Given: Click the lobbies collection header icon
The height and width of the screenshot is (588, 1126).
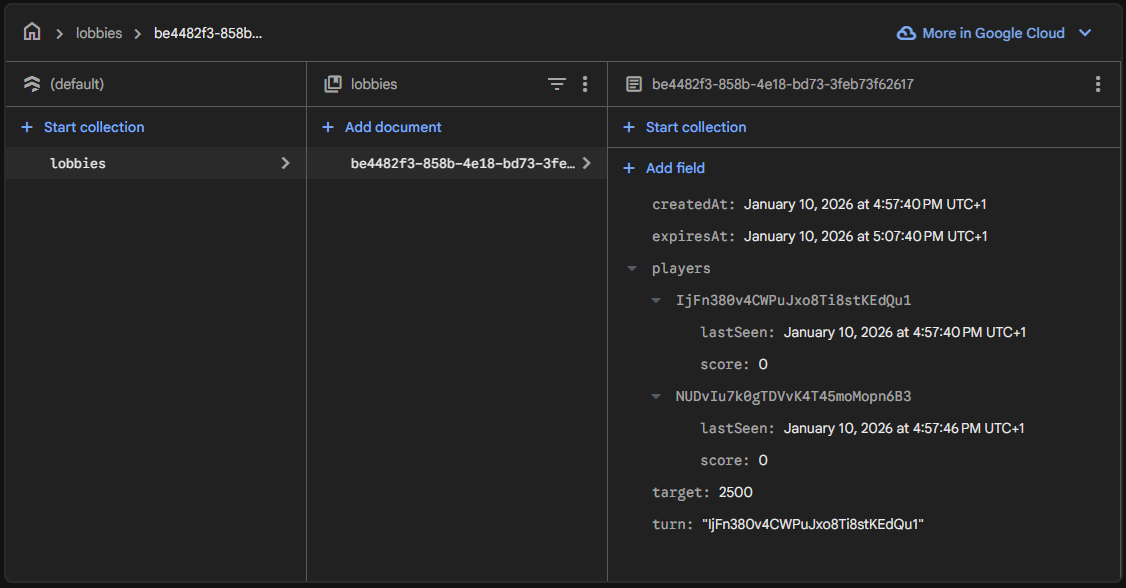Looking at the screenshot, I should (333, 85).
